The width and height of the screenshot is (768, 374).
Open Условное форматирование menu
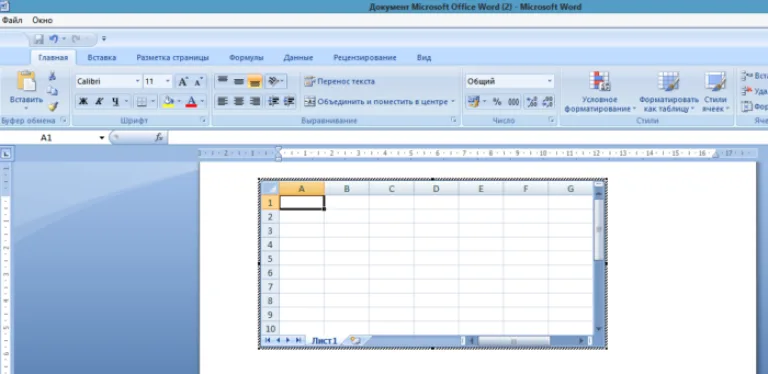600,92
